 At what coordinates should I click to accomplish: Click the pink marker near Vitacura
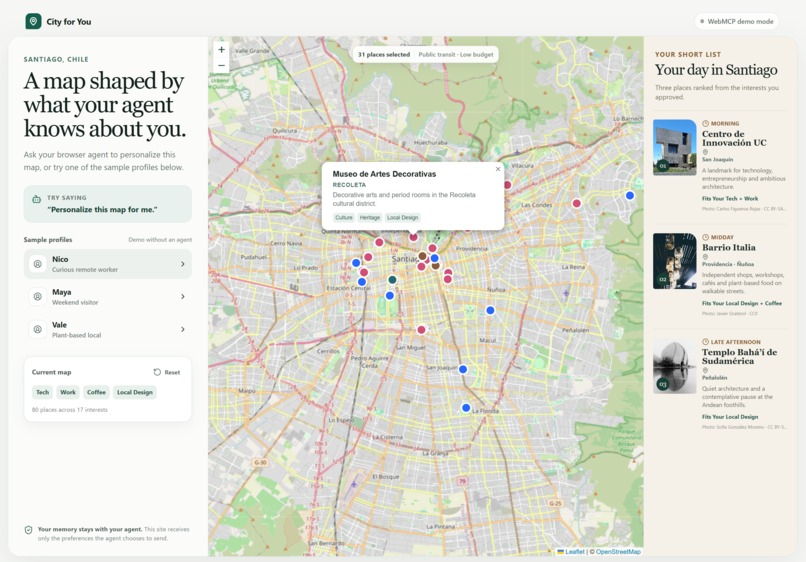point(507,185)
